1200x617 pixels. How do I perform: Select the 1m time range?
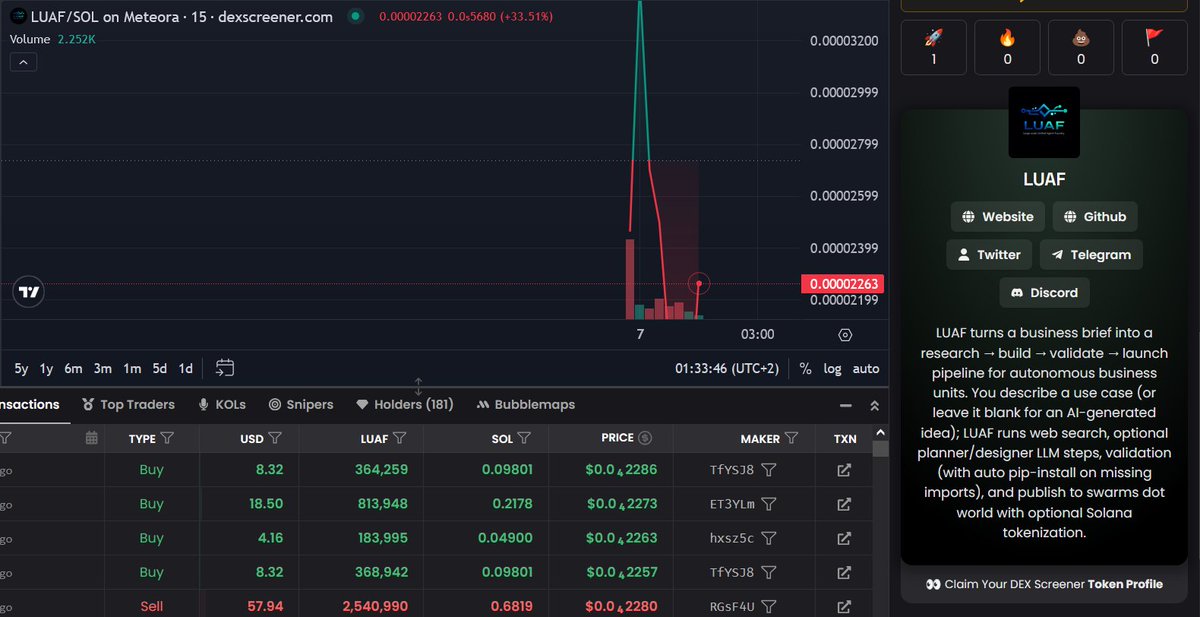tap(132, 368)
